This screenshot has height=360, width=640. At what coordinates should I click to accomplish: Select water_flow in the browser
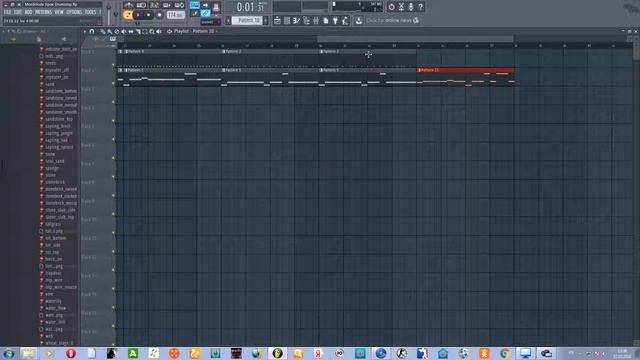pos(56,308)
